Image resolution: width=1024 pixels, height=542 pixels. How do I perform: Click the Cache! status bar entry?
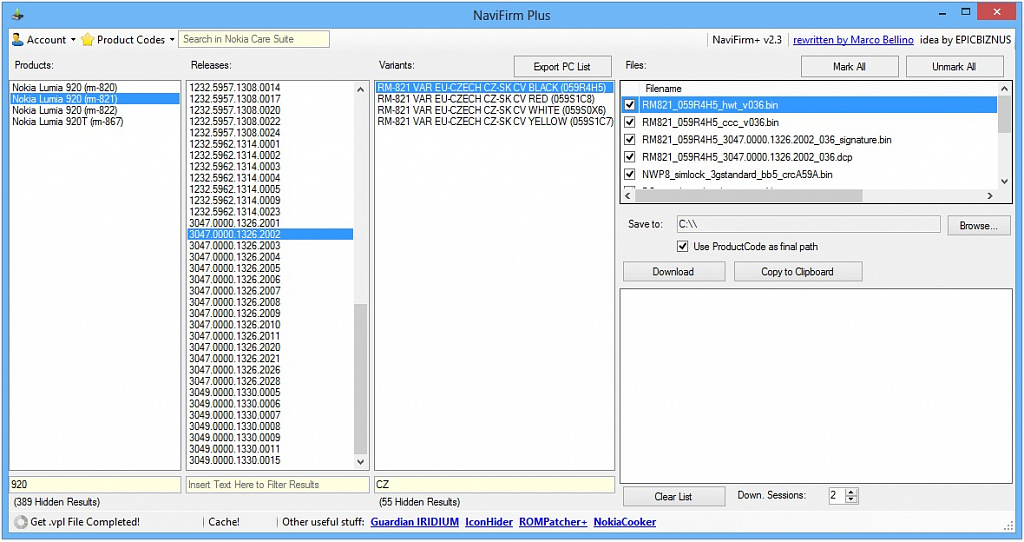pos(224,522)
